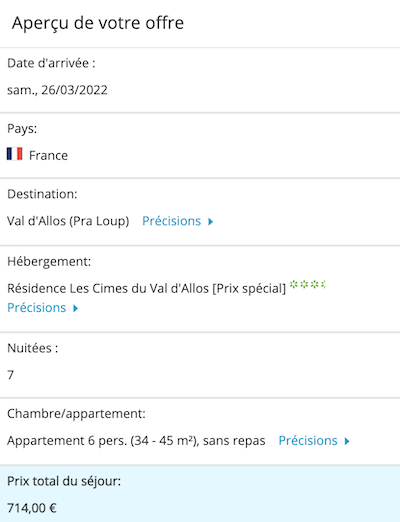Click the Nuitées value 7
This screenshot has height=522, width=400.
tap(11, 375)
